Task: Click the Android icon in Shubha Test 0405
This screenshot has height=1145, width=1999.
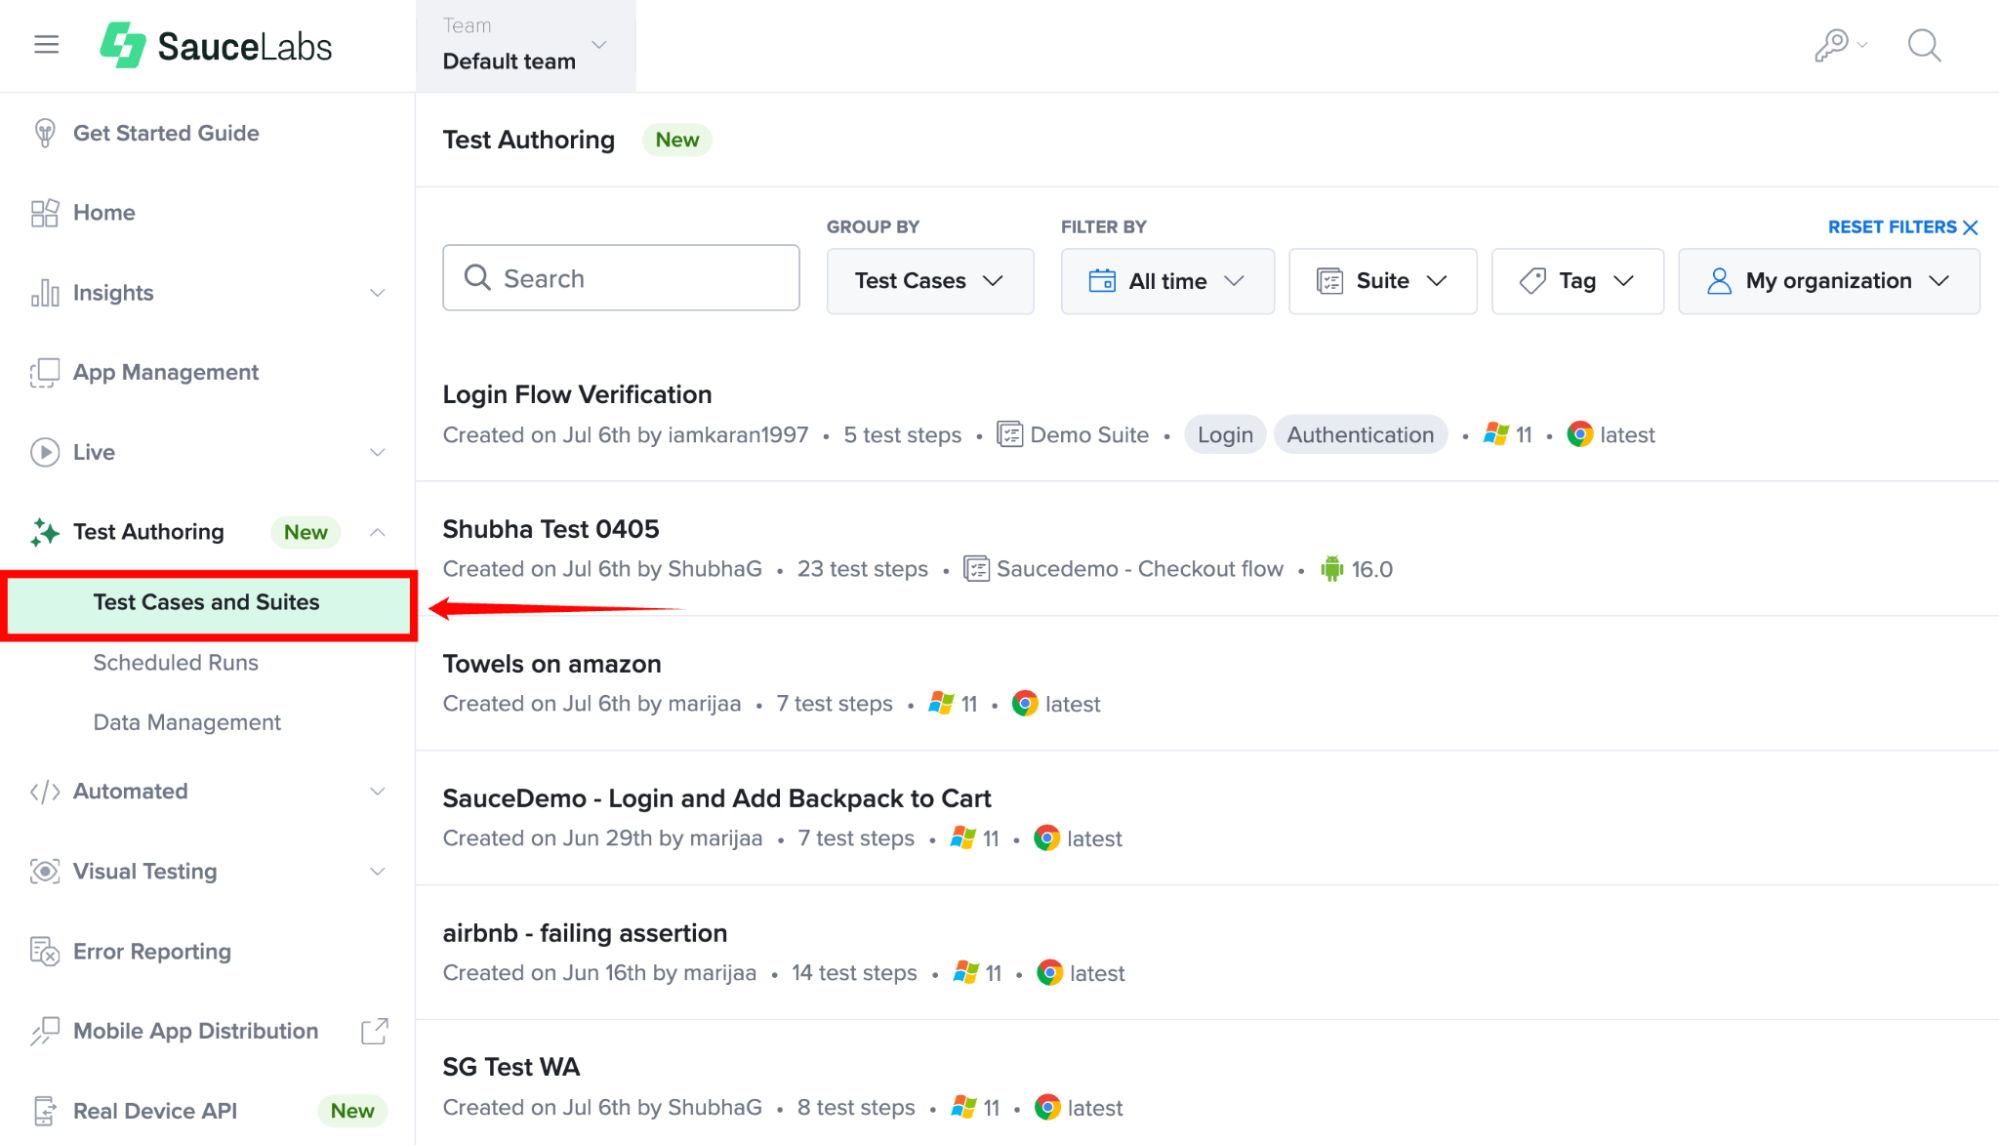Action: (1332, 569)
